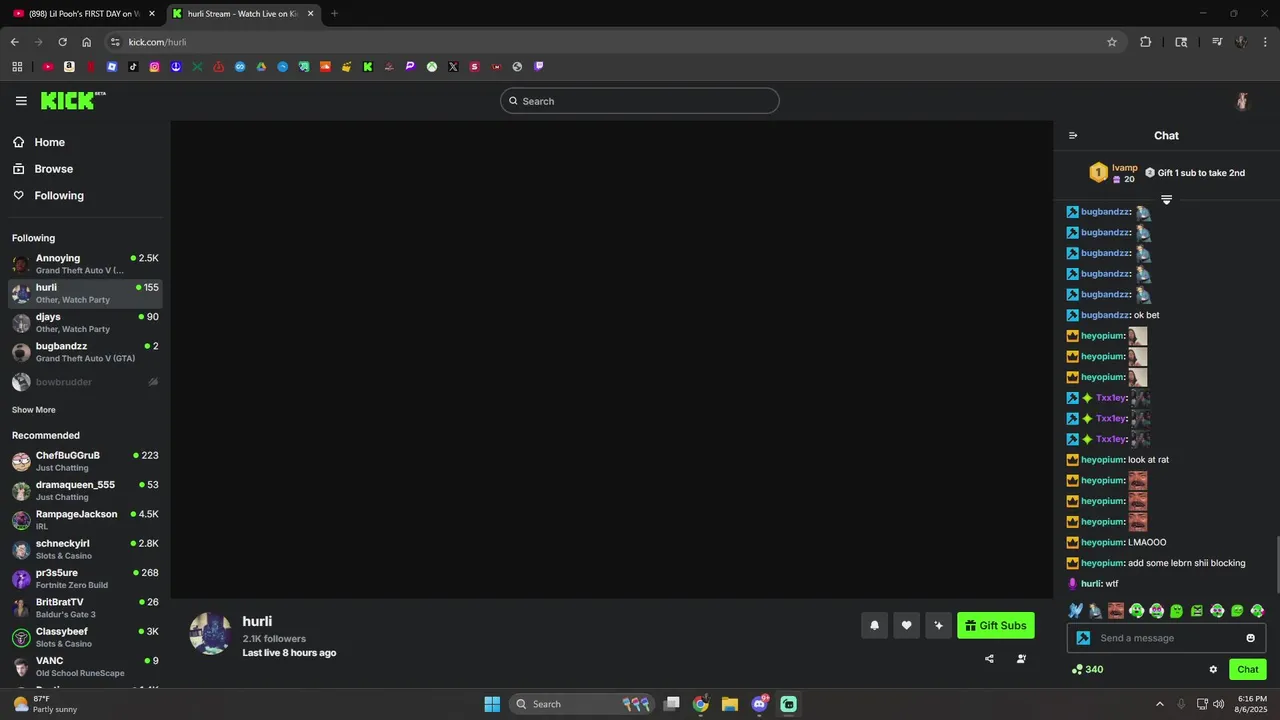Click Gift 1 sub to take 2nd
Viewport: 1280px width, 720px height.
(1195, 173)
